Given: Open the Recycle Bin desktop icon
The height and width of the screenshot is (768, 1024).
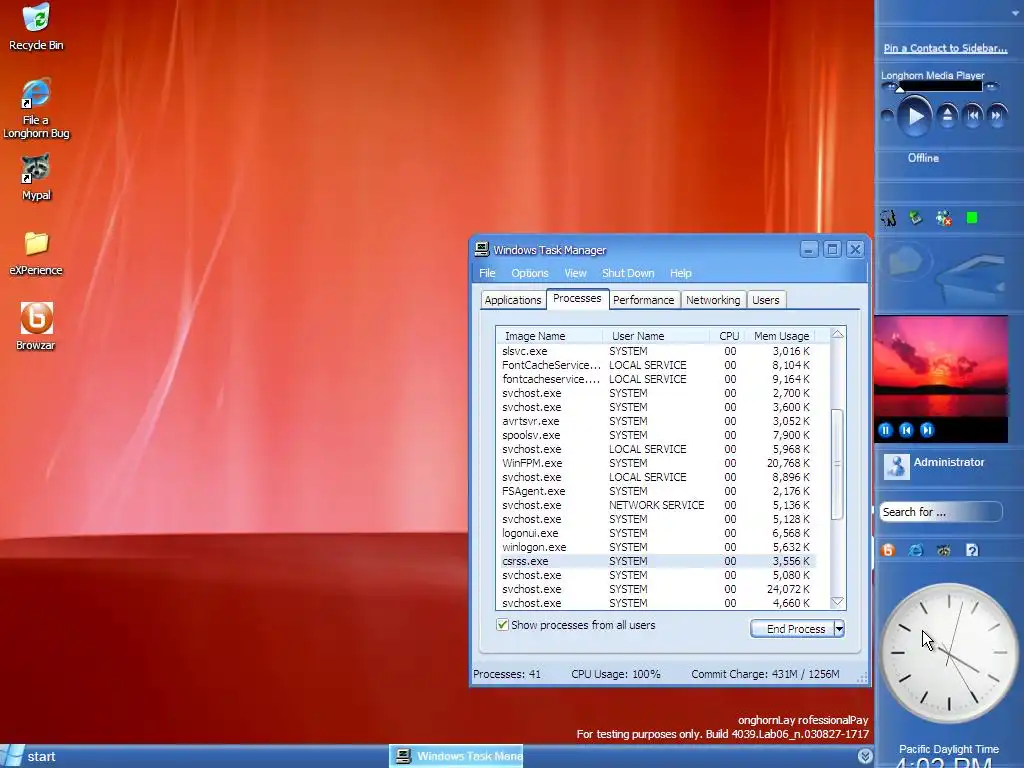Looking at the screenshot, I should (36, 26).
